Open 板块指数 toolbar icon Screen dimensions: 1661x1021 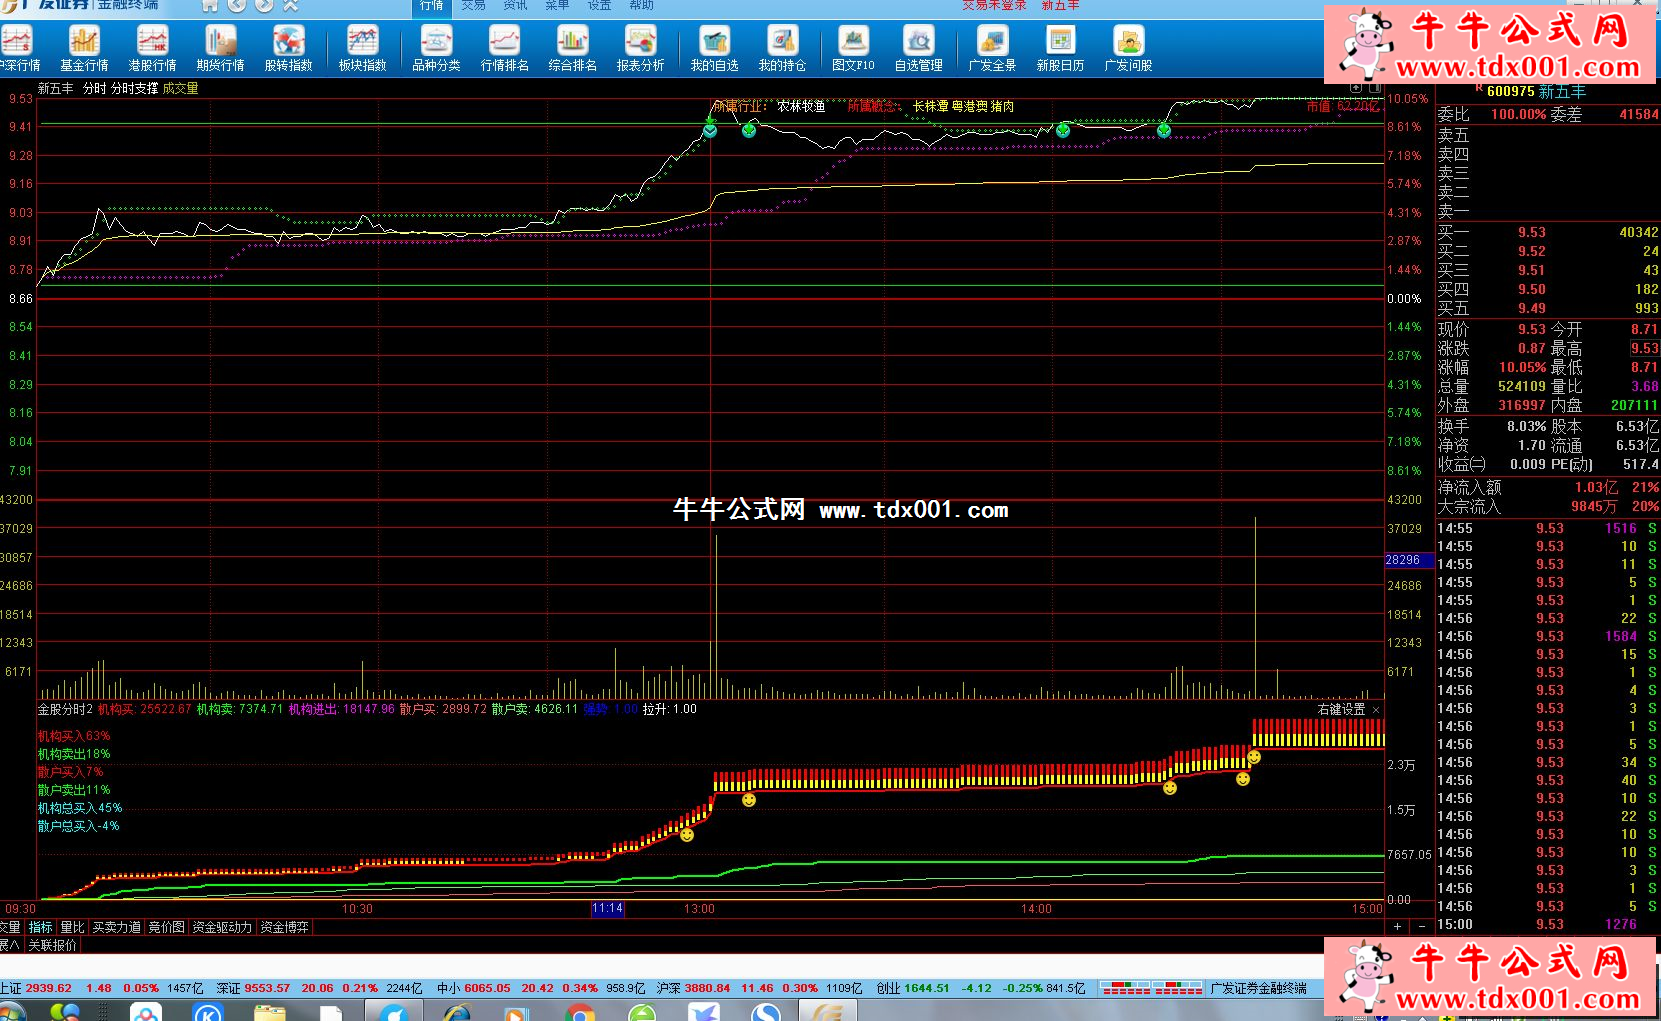point(362,49)
